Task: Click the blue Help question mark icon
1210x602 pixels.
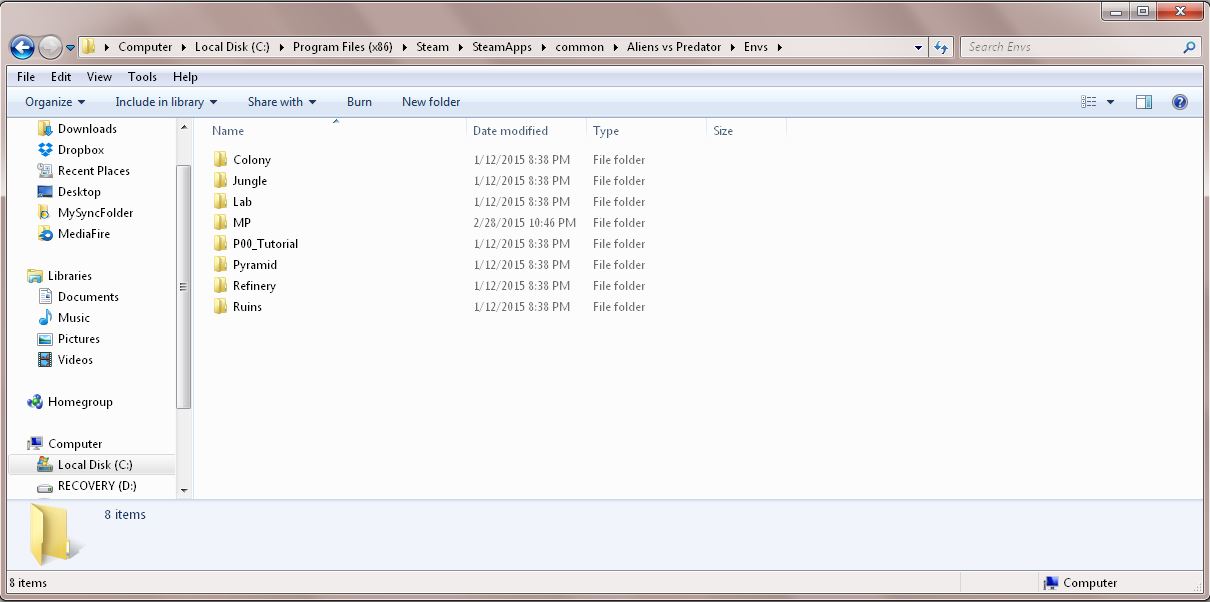Action: pos(1180,102)
